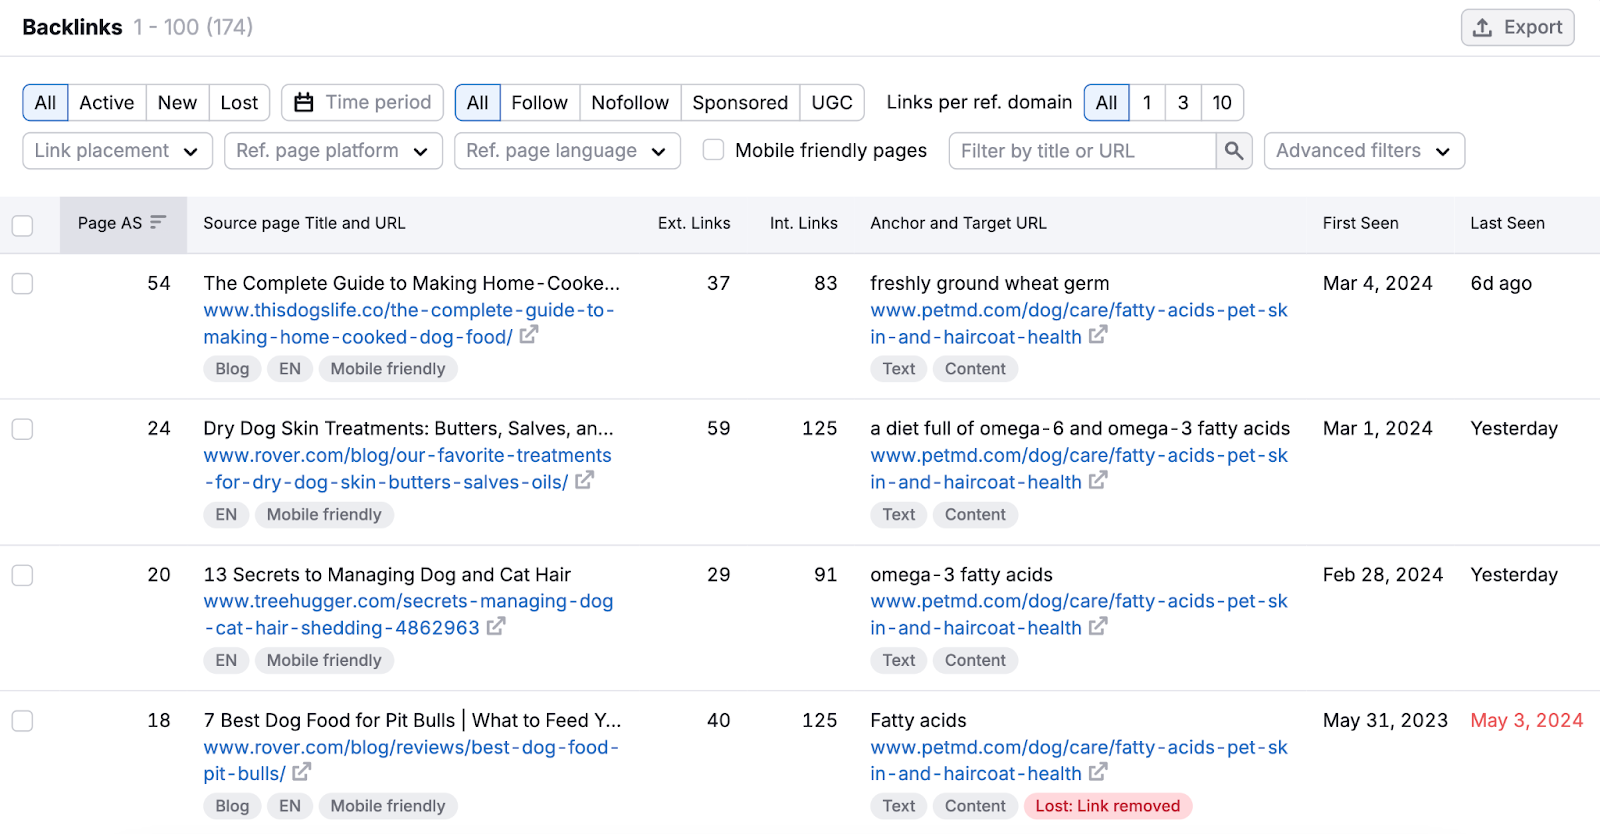Open external link icon for treehugger.com source URL
The image size is (1600, 834).
[496, 627]
